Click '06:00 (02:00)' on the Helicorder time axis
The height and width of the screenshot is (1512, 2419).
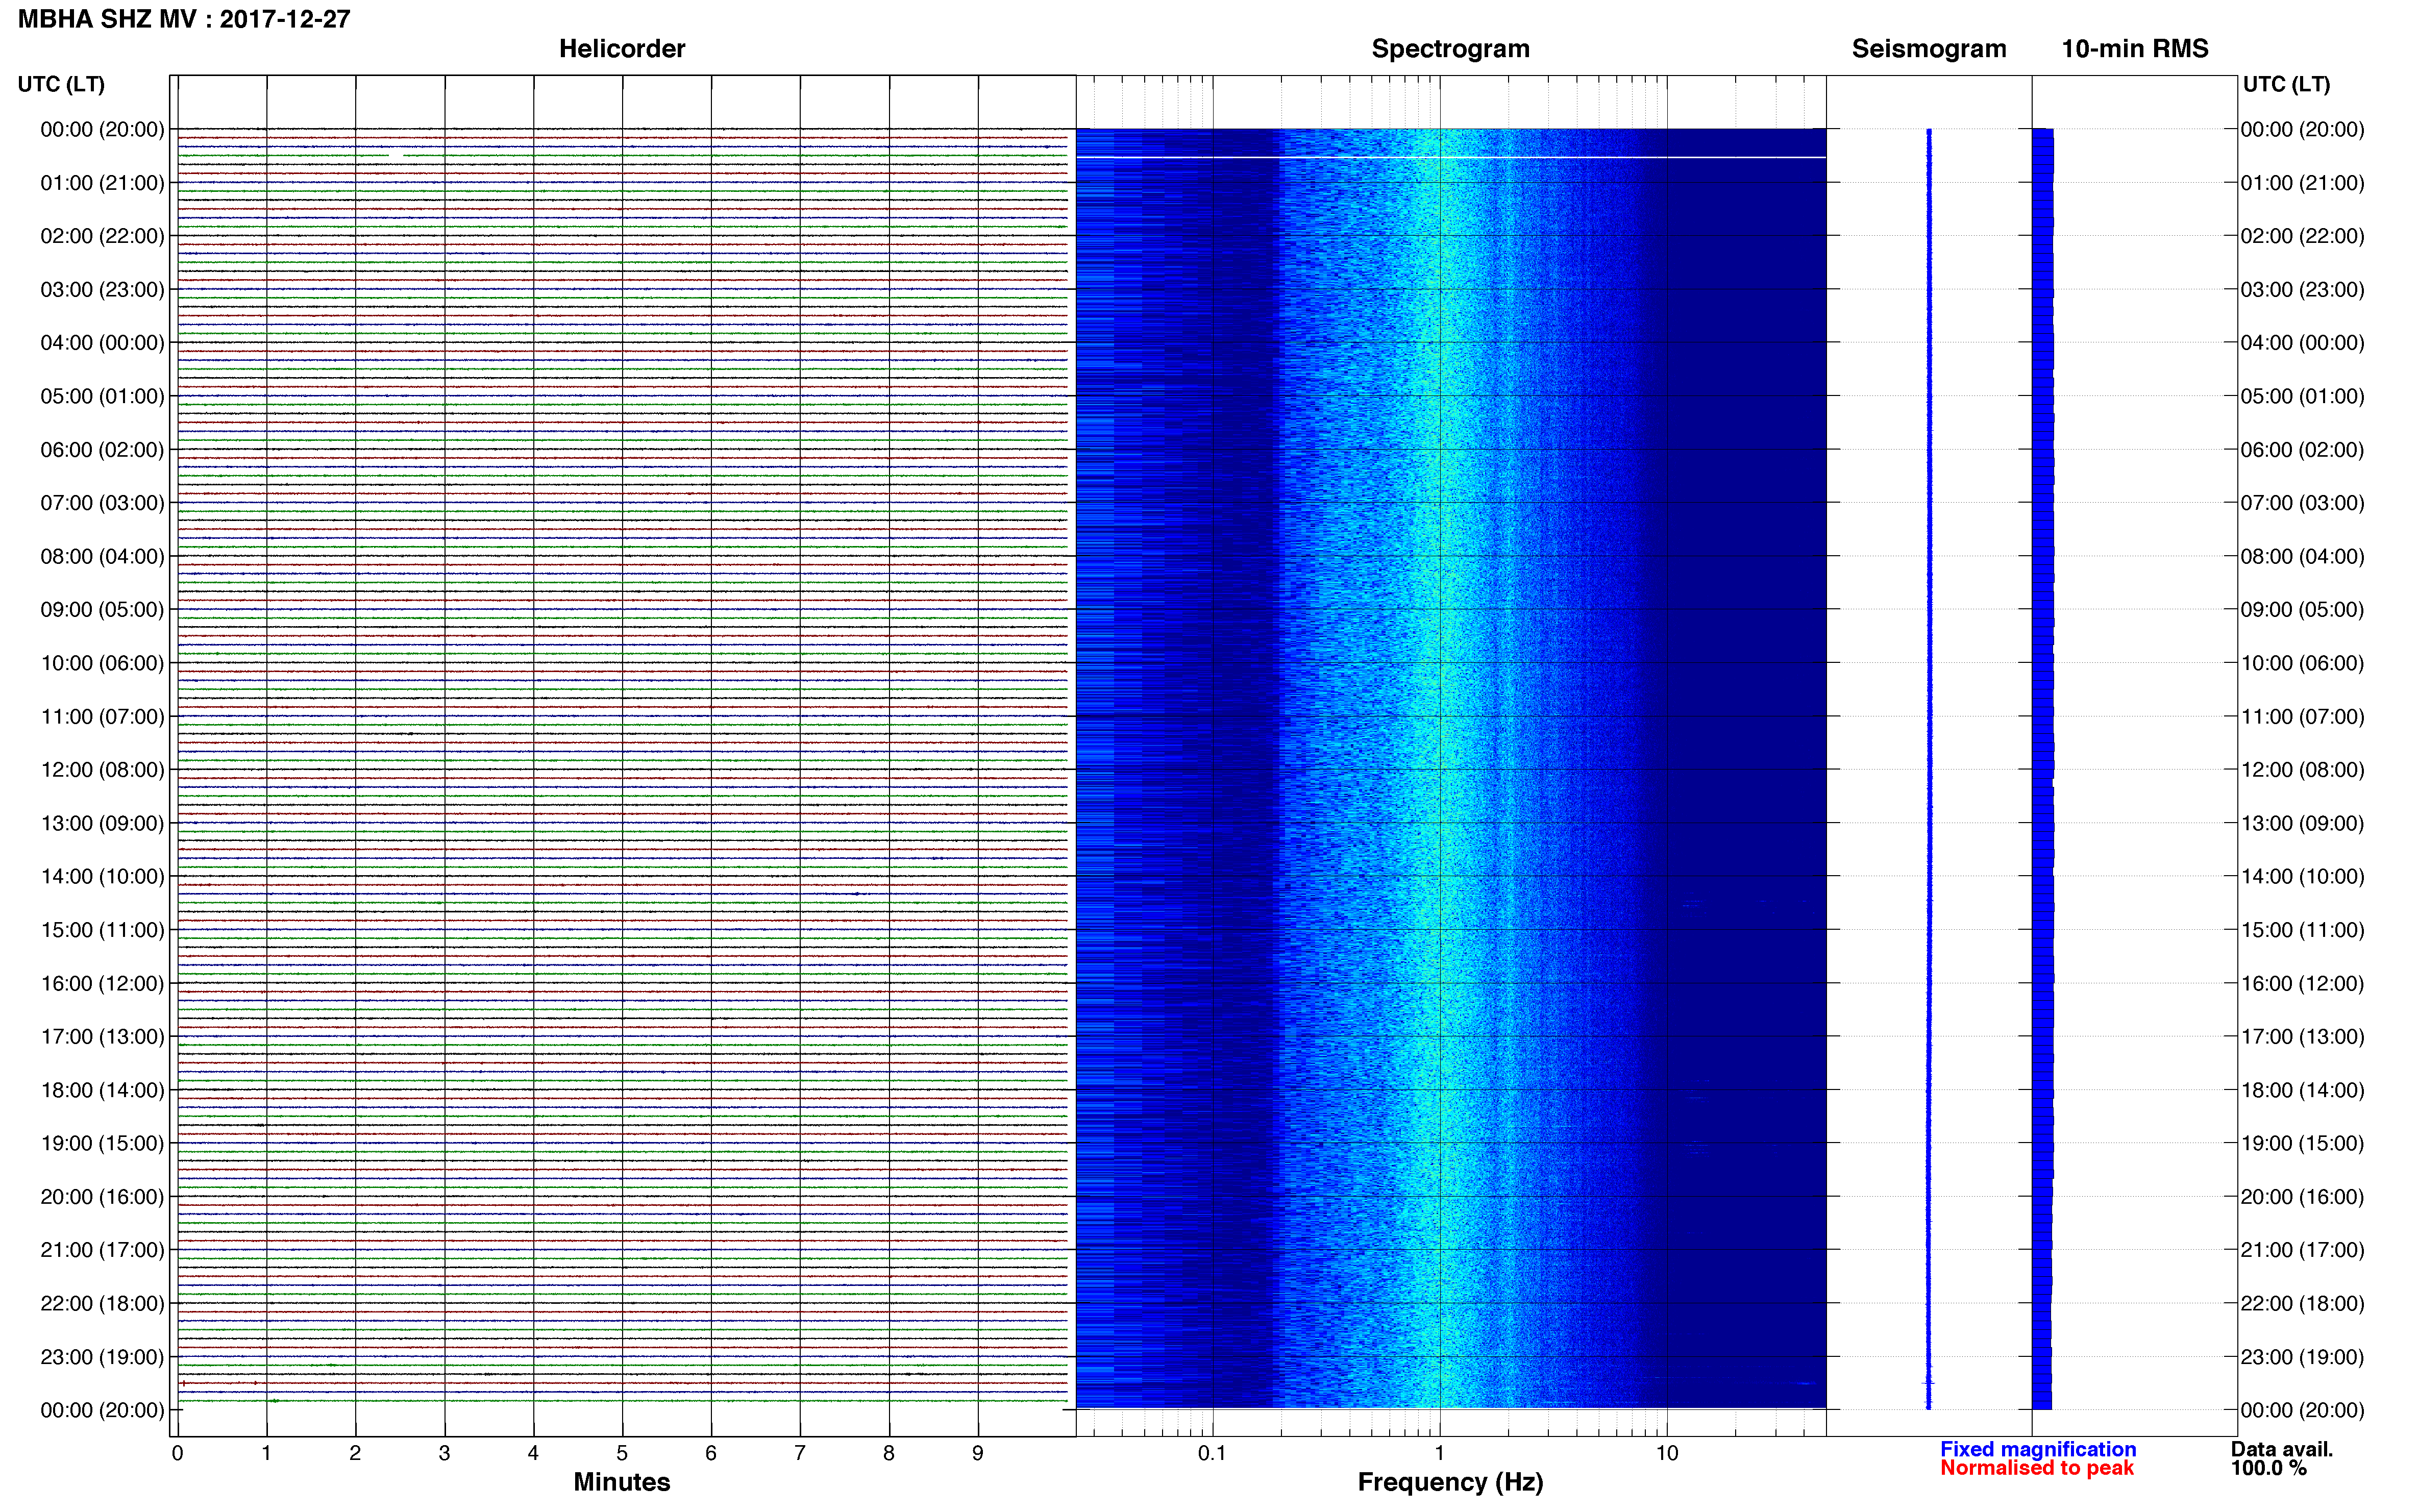[102, 449]
